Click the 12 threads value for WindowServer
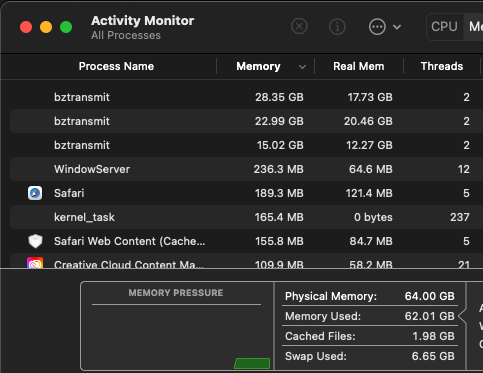The height and width of the screenshot is (373, 483). click(464, 169)
